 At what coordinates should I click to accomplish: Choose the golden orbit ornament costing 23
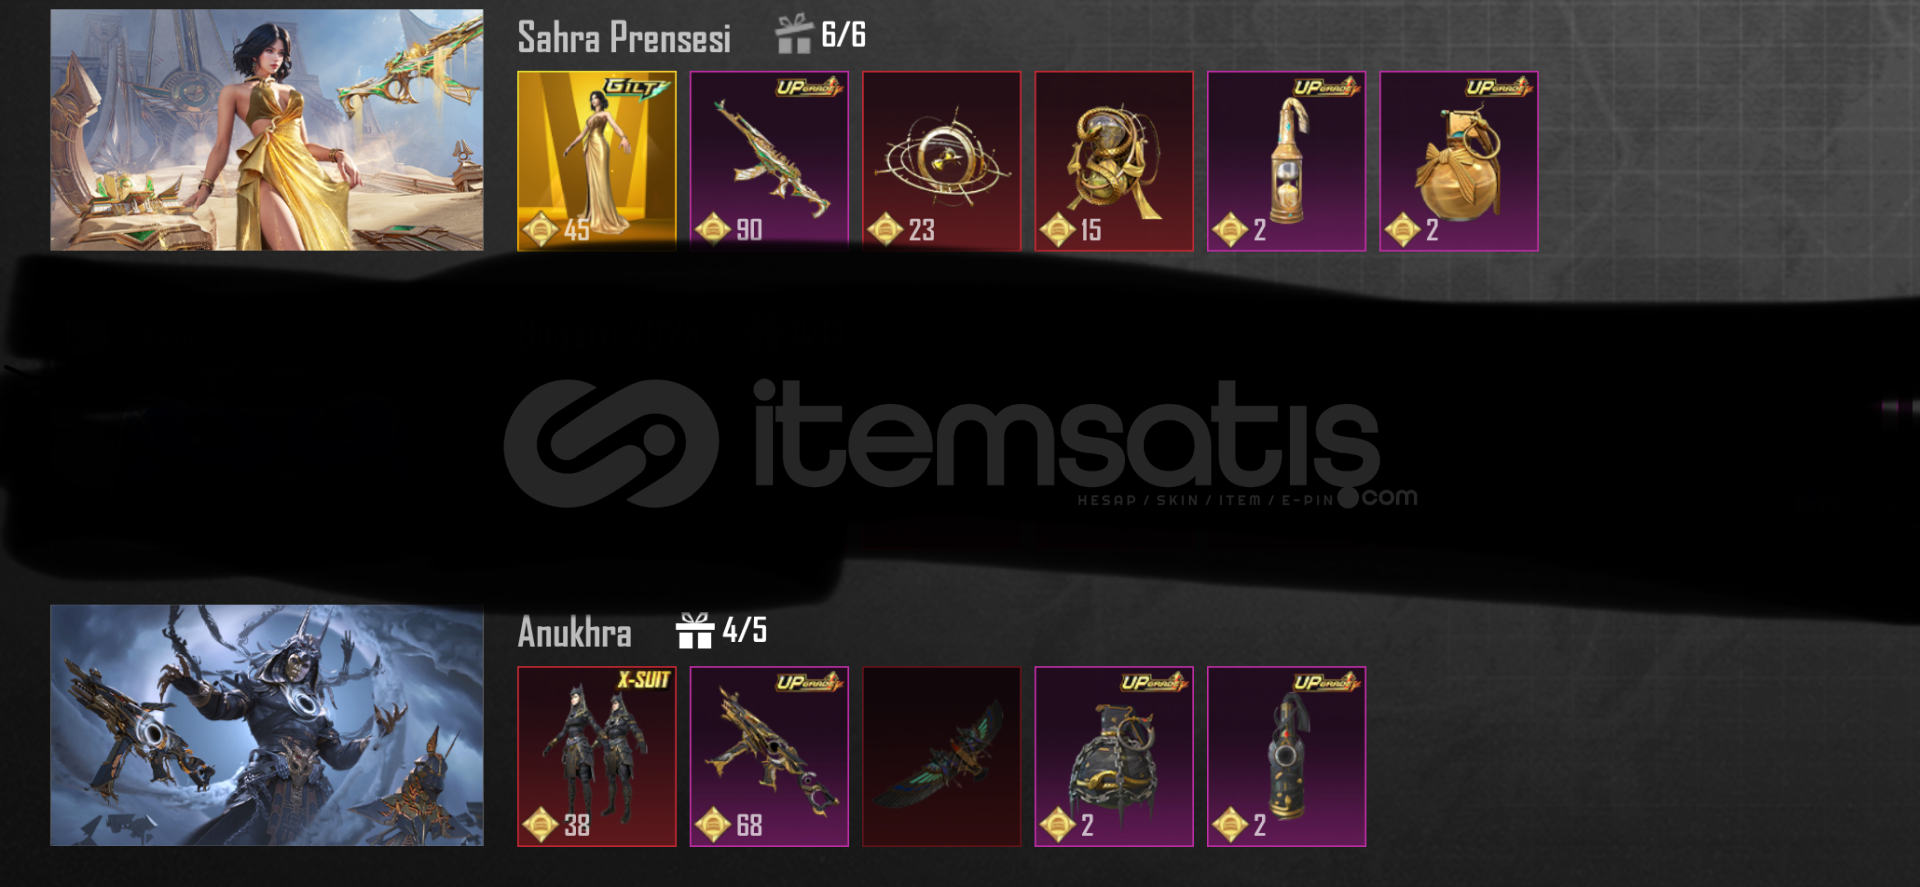click(942, 160)
